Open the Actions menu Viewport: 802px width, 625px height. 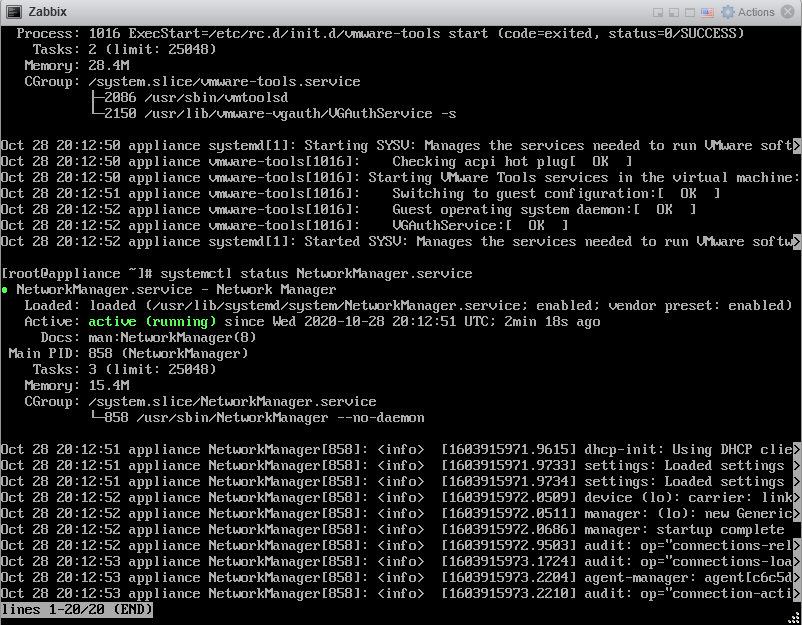pyautogui.click(x=756, y=12)
